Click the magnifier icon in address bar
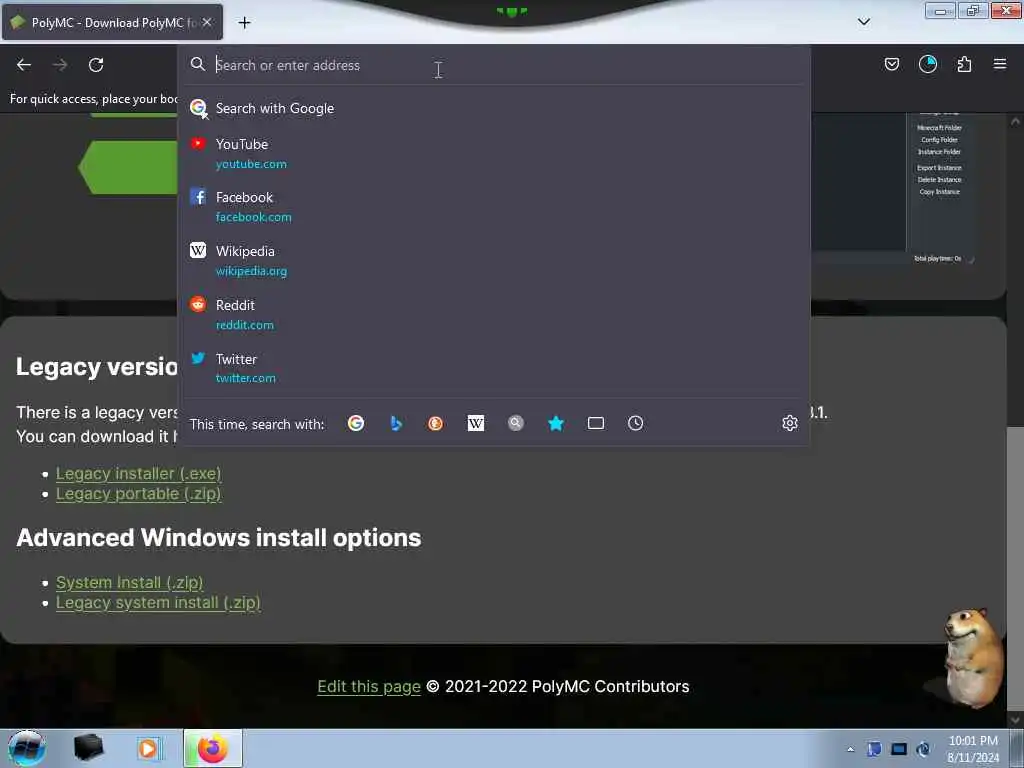Image resolution: width=1024 pixels, height=768 pixels. pyautogui.click(x=198, y=64)
